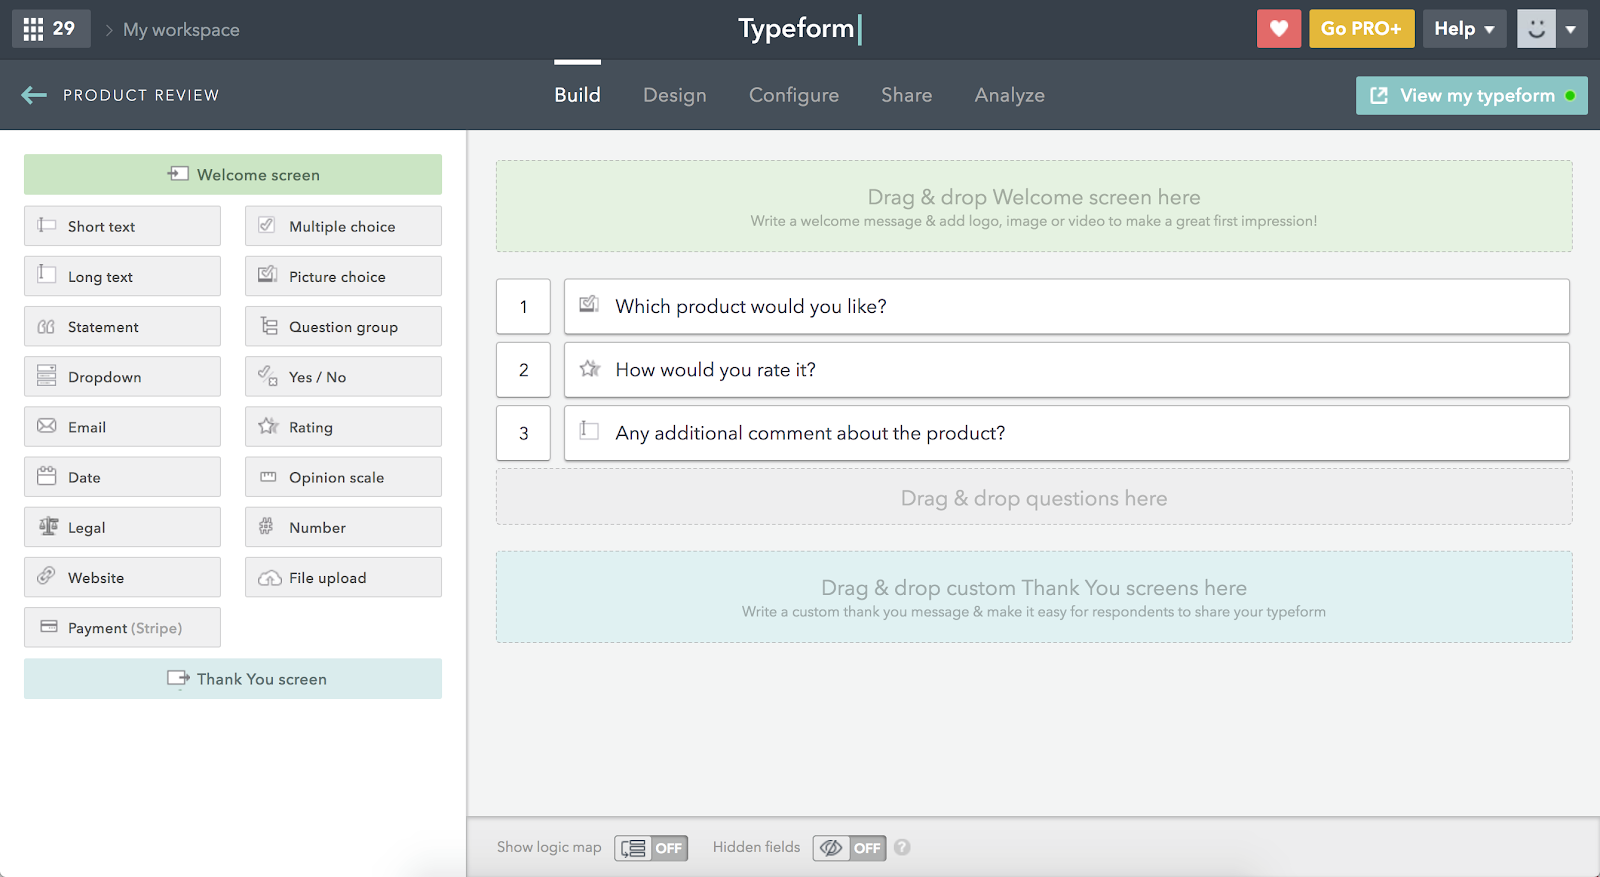The height and width of the screenshot is (877, 1600).
Task: Click the File upload cloud icon
Action: coord(270,578)
